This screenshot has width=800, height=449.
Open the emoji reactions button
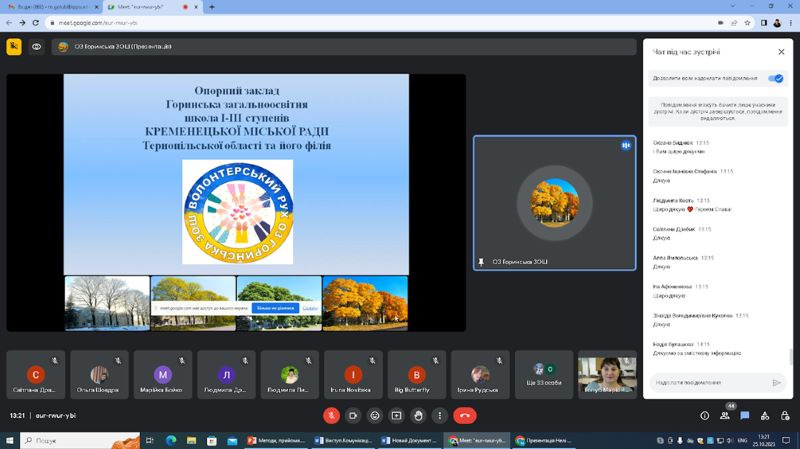coord(375,415)
